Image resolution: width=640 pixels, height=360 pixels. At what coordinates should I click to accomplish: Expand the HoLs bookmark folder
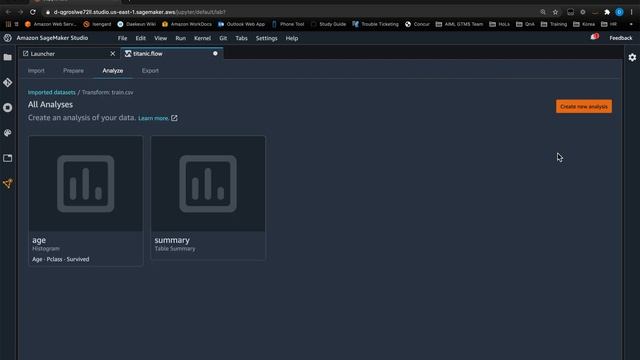[499, 24]
